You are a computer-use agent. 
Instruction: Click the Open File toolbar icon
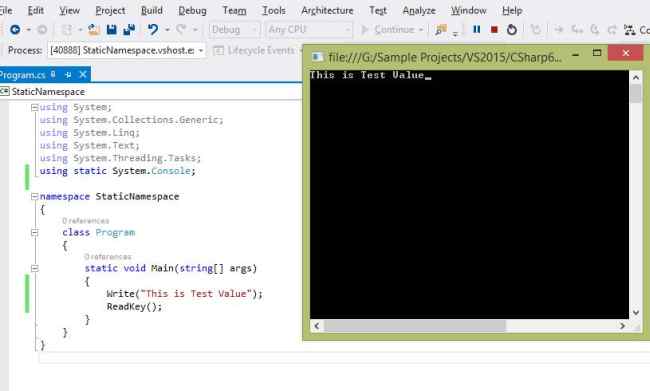(x=94, y=29)
